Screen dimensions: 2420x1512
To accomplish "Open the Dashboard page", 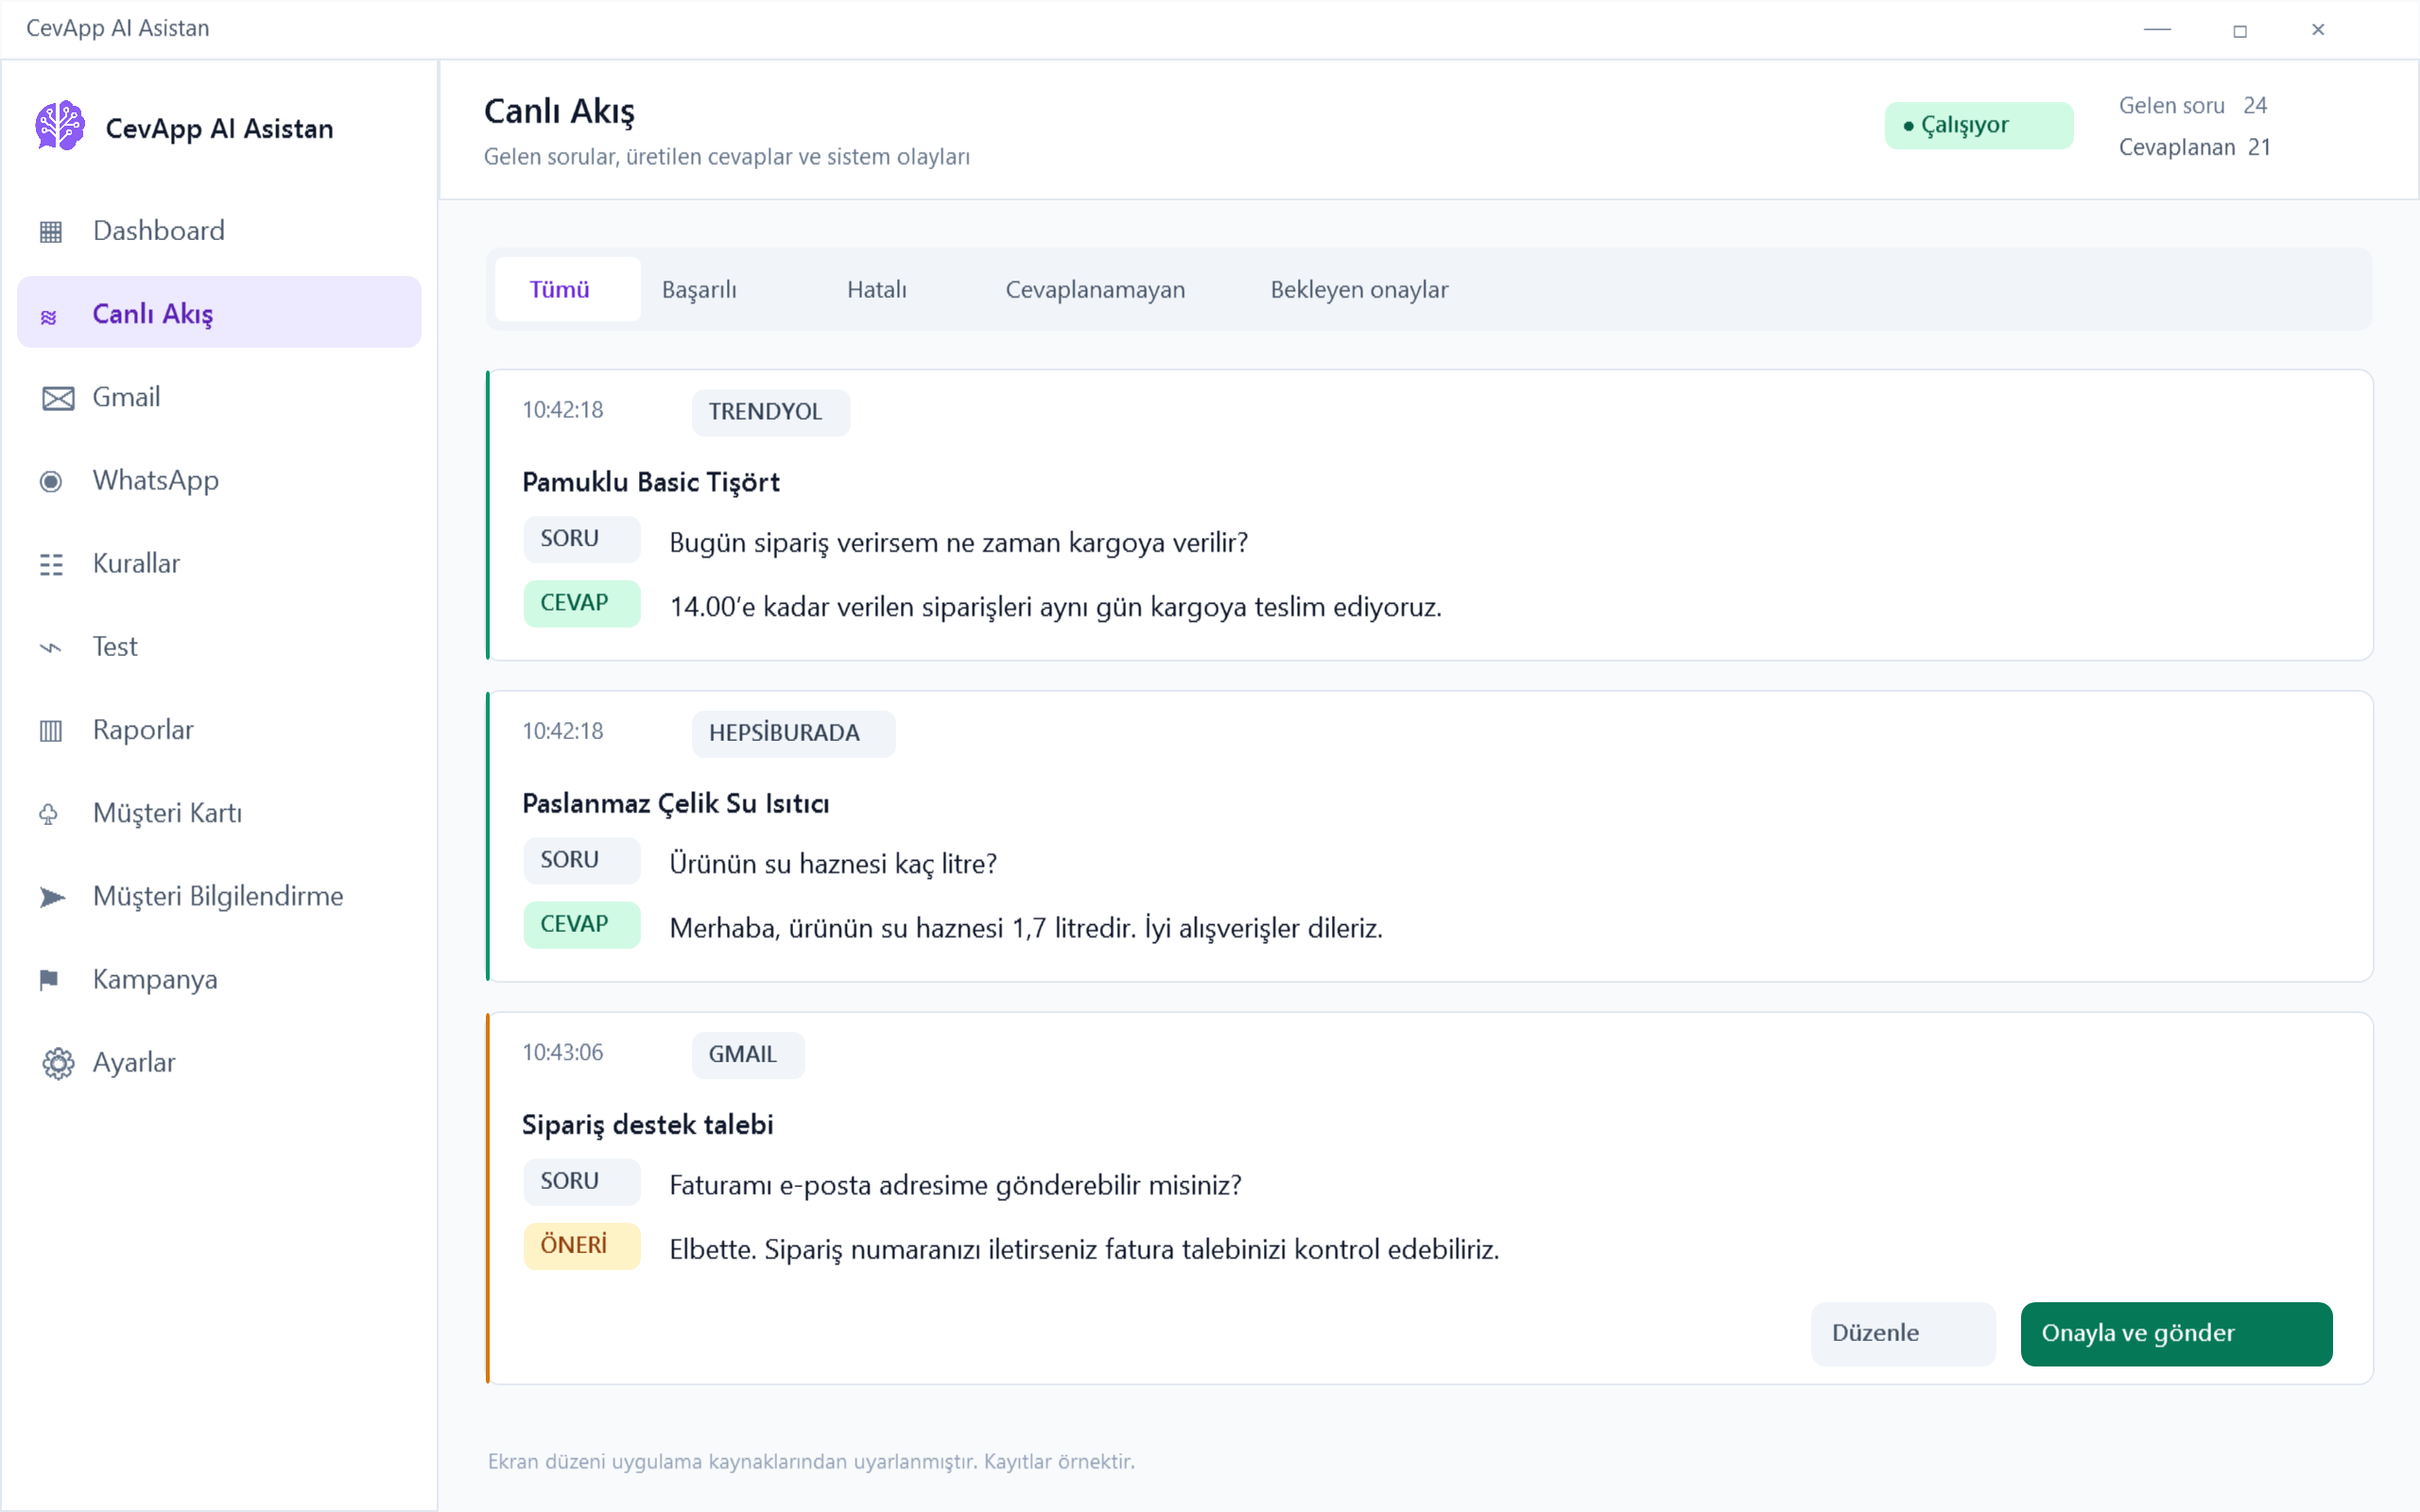I will (219, 230).
